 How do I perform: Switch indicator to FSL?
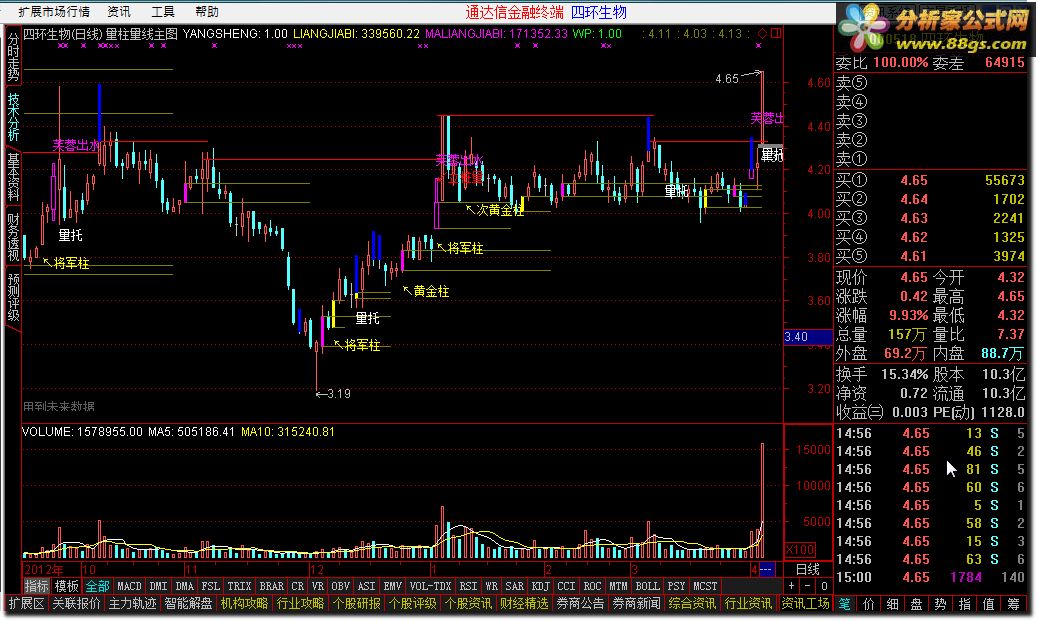tap(211, 586)
